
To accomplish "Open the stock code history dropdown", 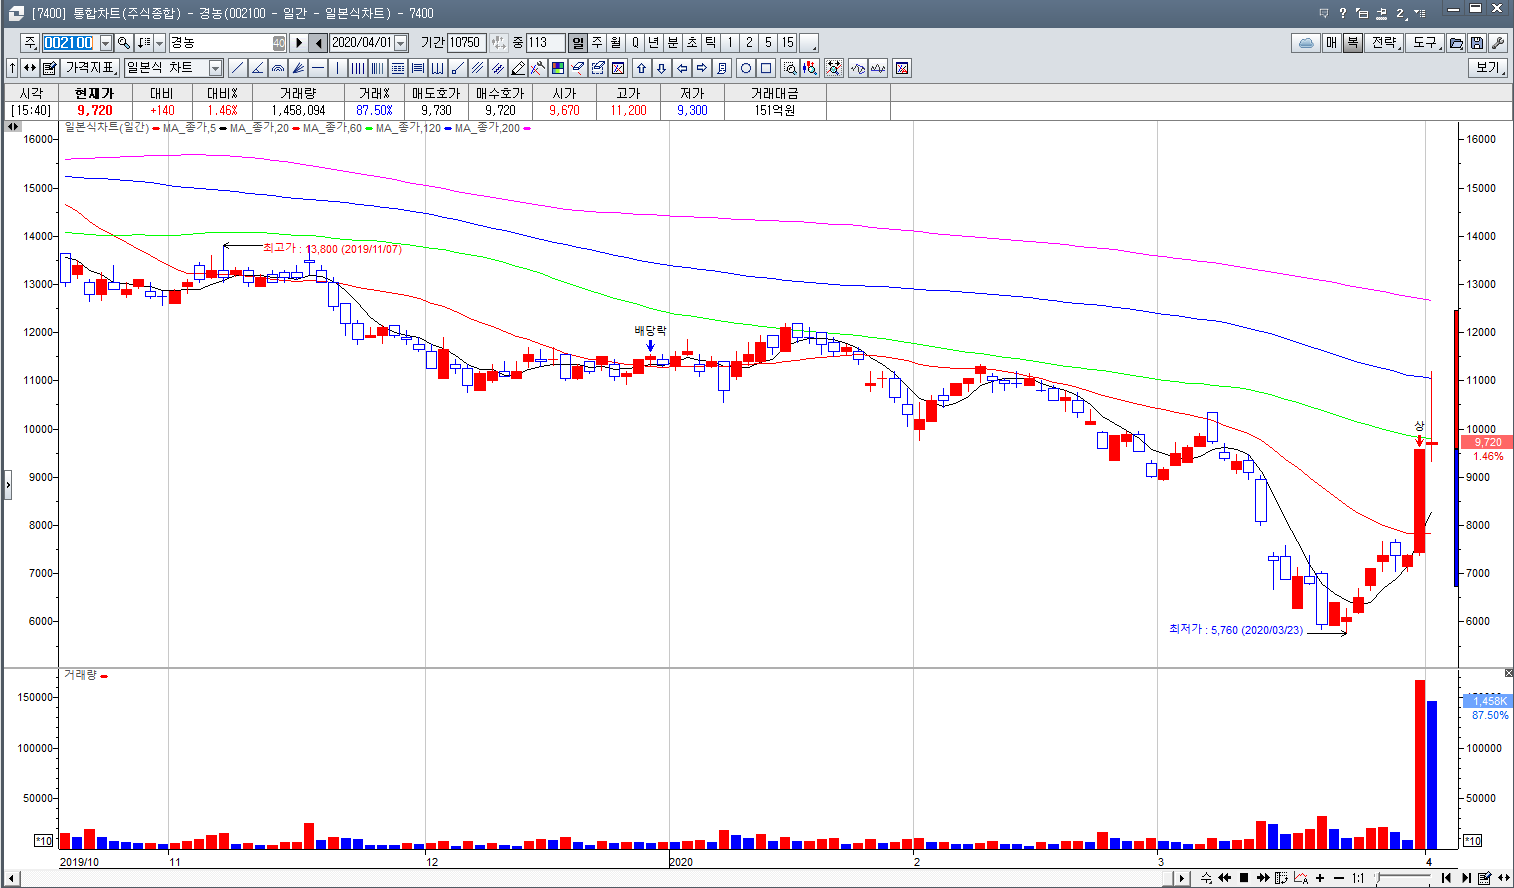I will [106, 43].
